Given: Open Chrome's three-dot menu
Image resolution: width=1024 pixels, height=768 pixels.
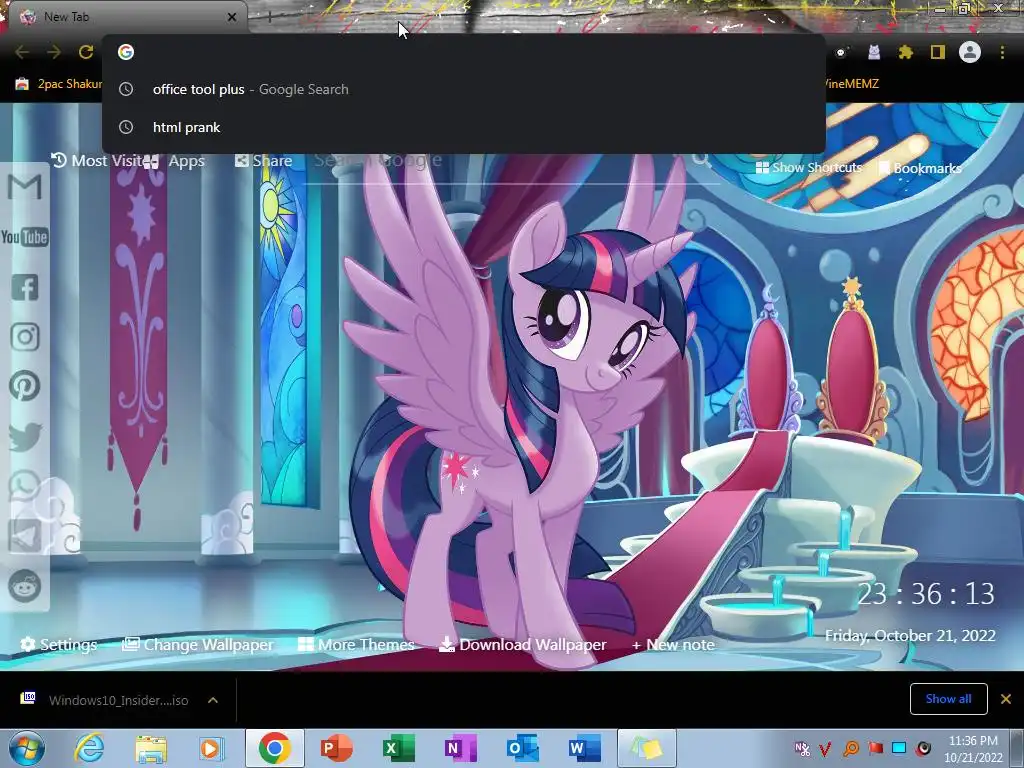Looking at the screenshot, I should tap(1002, 52).
